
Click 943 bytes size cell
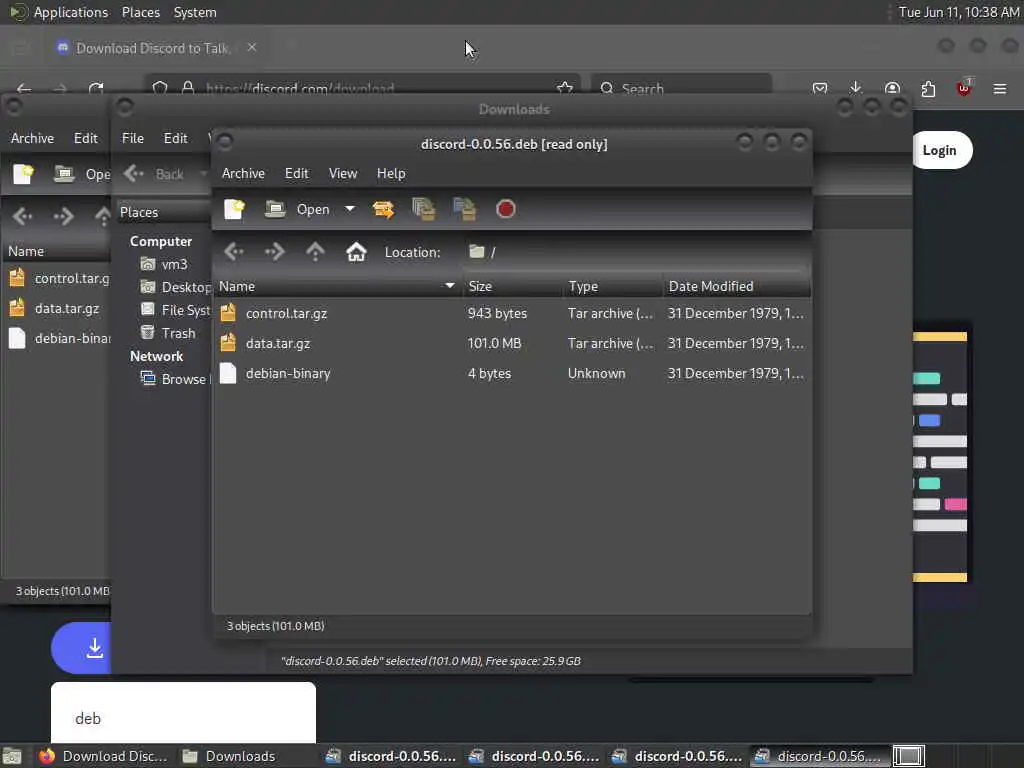[497, 313]
